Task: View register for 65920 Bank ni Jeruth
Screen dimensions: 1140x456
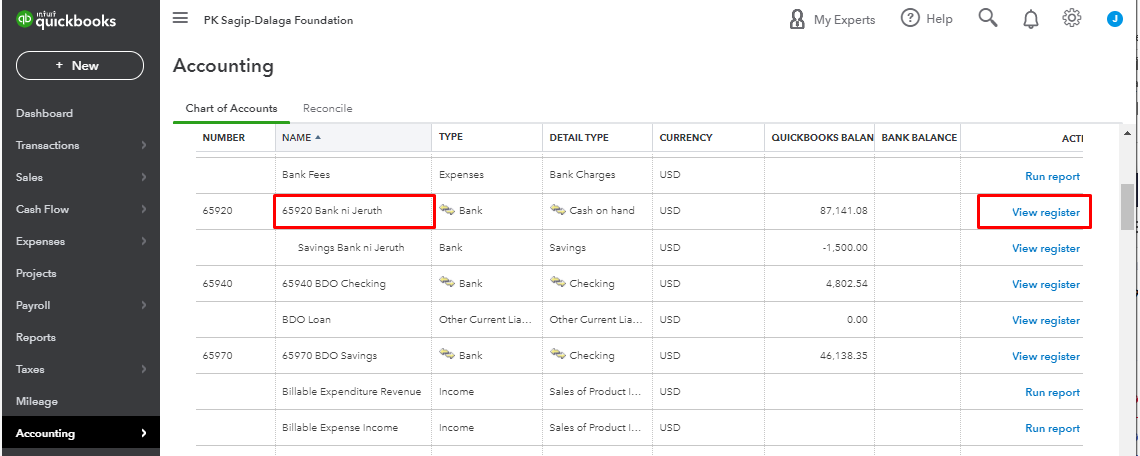Action: pyautogui.click(x=1045, y=212)
